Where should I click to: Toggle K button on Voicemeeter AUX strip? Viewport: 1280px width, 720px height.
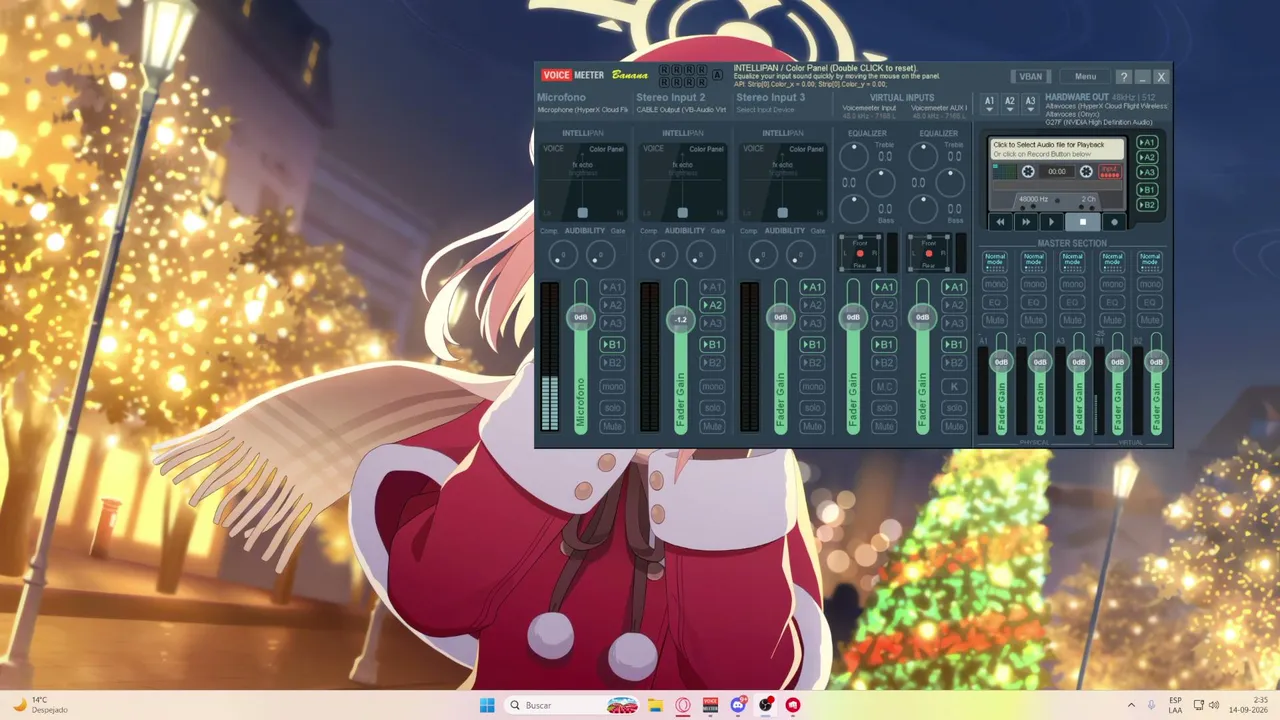(954, 387)
